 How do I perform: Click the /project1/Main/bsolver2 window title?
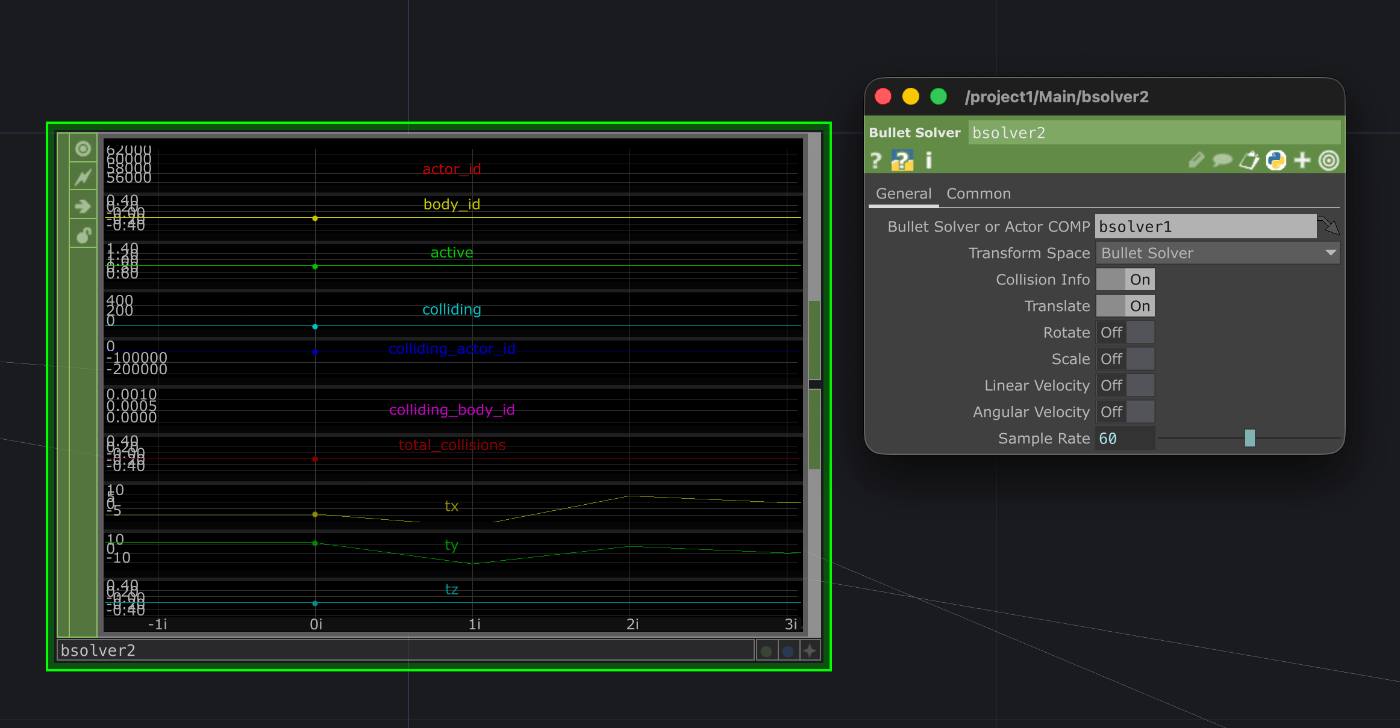1057,97
